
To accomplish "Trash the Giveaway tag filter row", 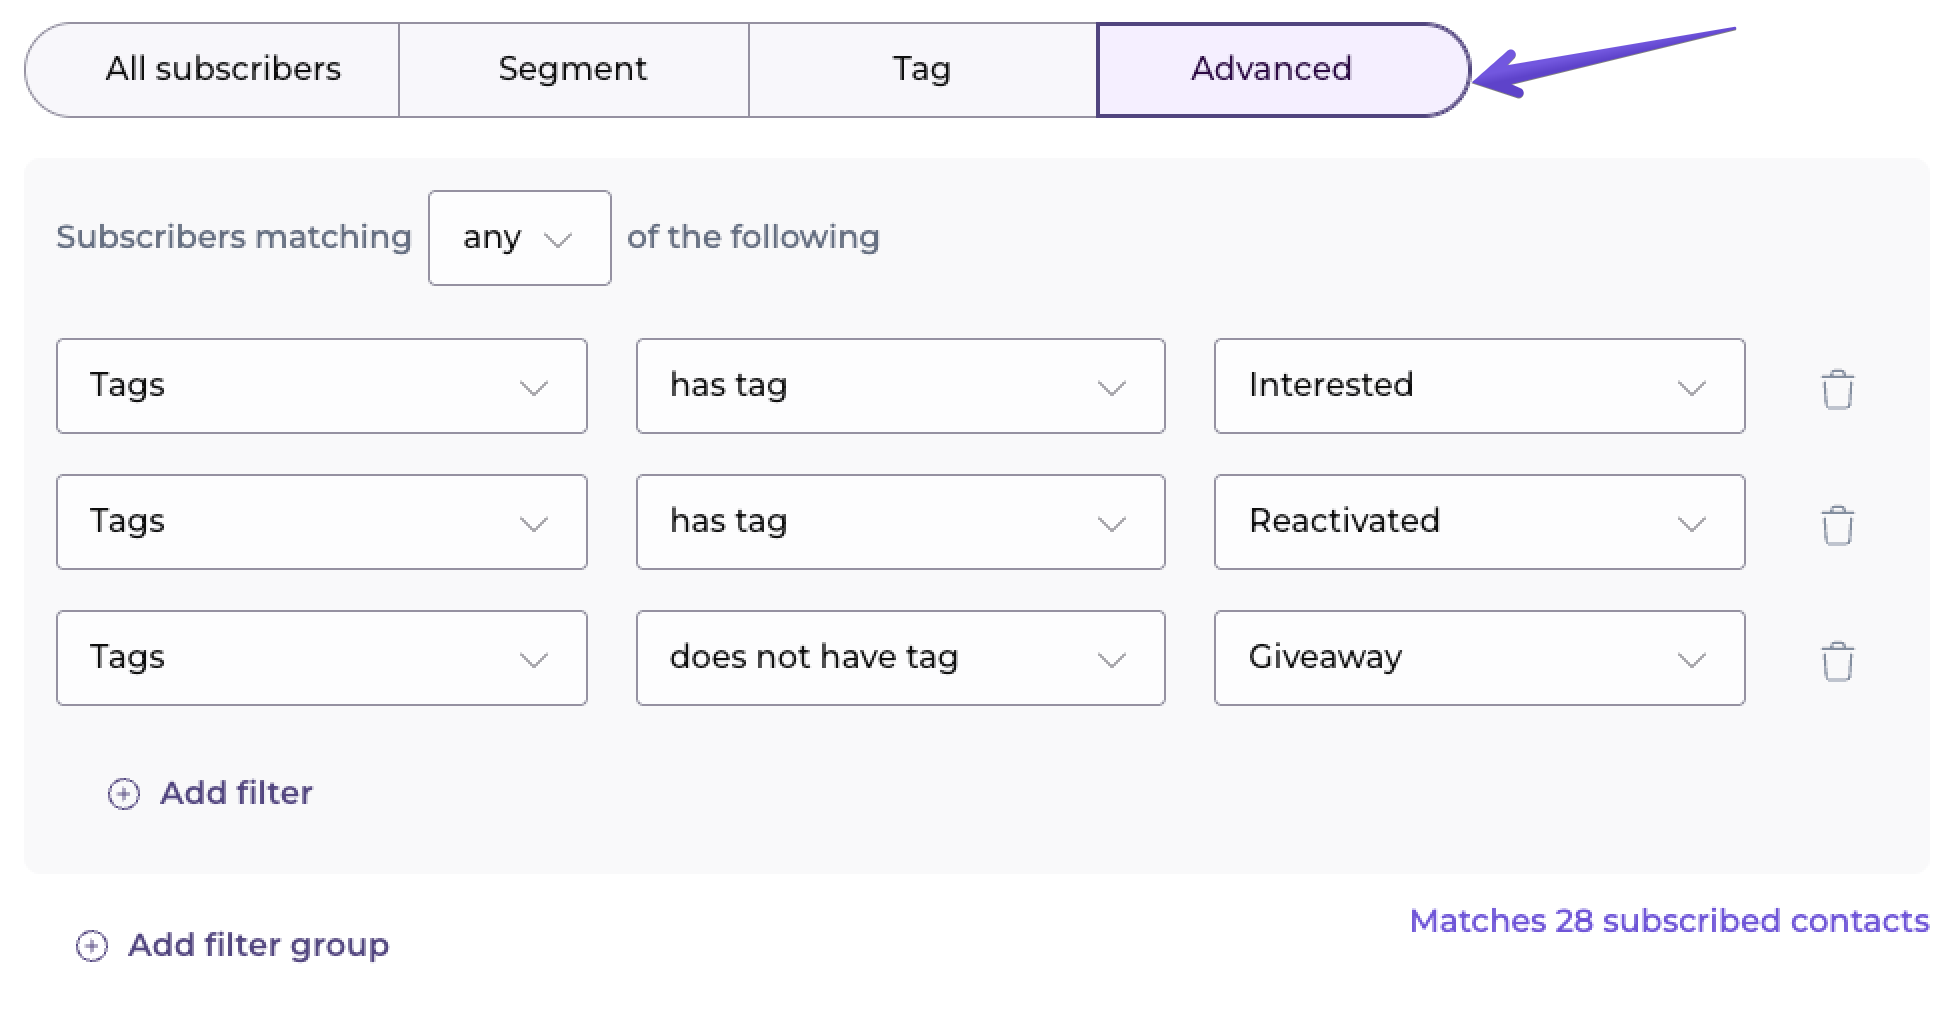I will pos(1837,661).
